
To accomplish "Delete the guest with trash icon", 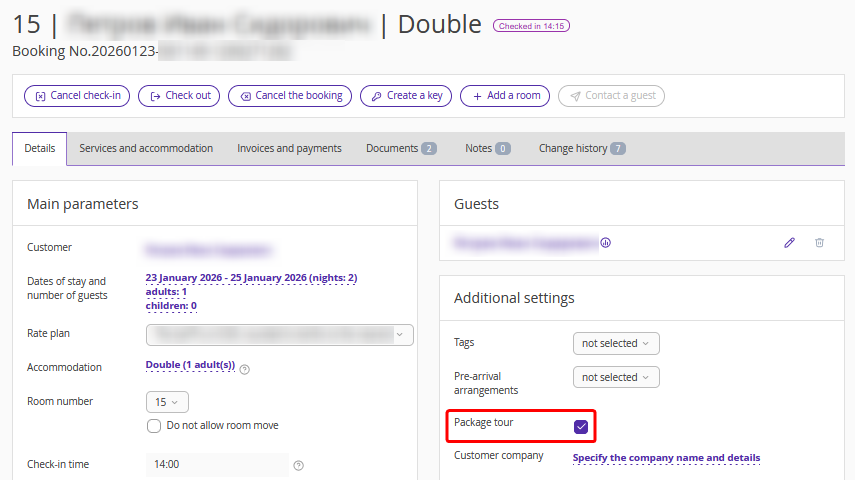I will pyautogui.click(x=820, y=243).
